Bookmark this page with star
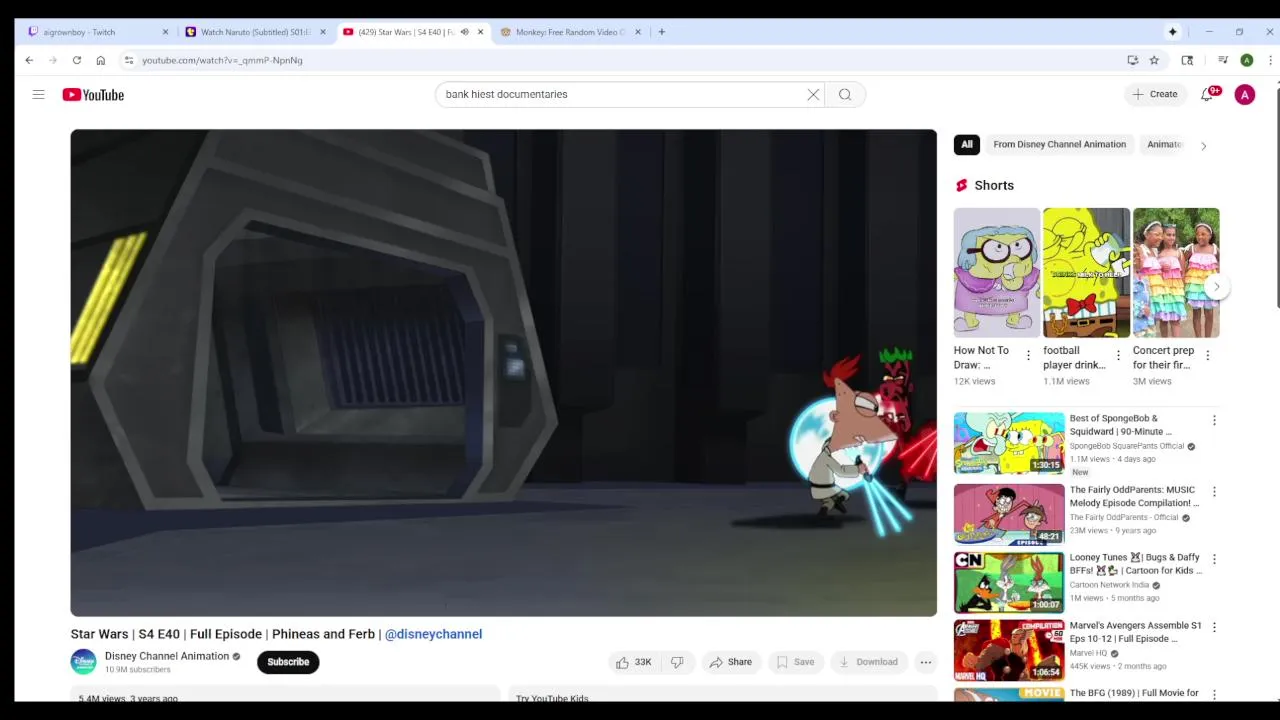The height and width of the screenshot is (720, 1280). click(x=1154, y=60)
